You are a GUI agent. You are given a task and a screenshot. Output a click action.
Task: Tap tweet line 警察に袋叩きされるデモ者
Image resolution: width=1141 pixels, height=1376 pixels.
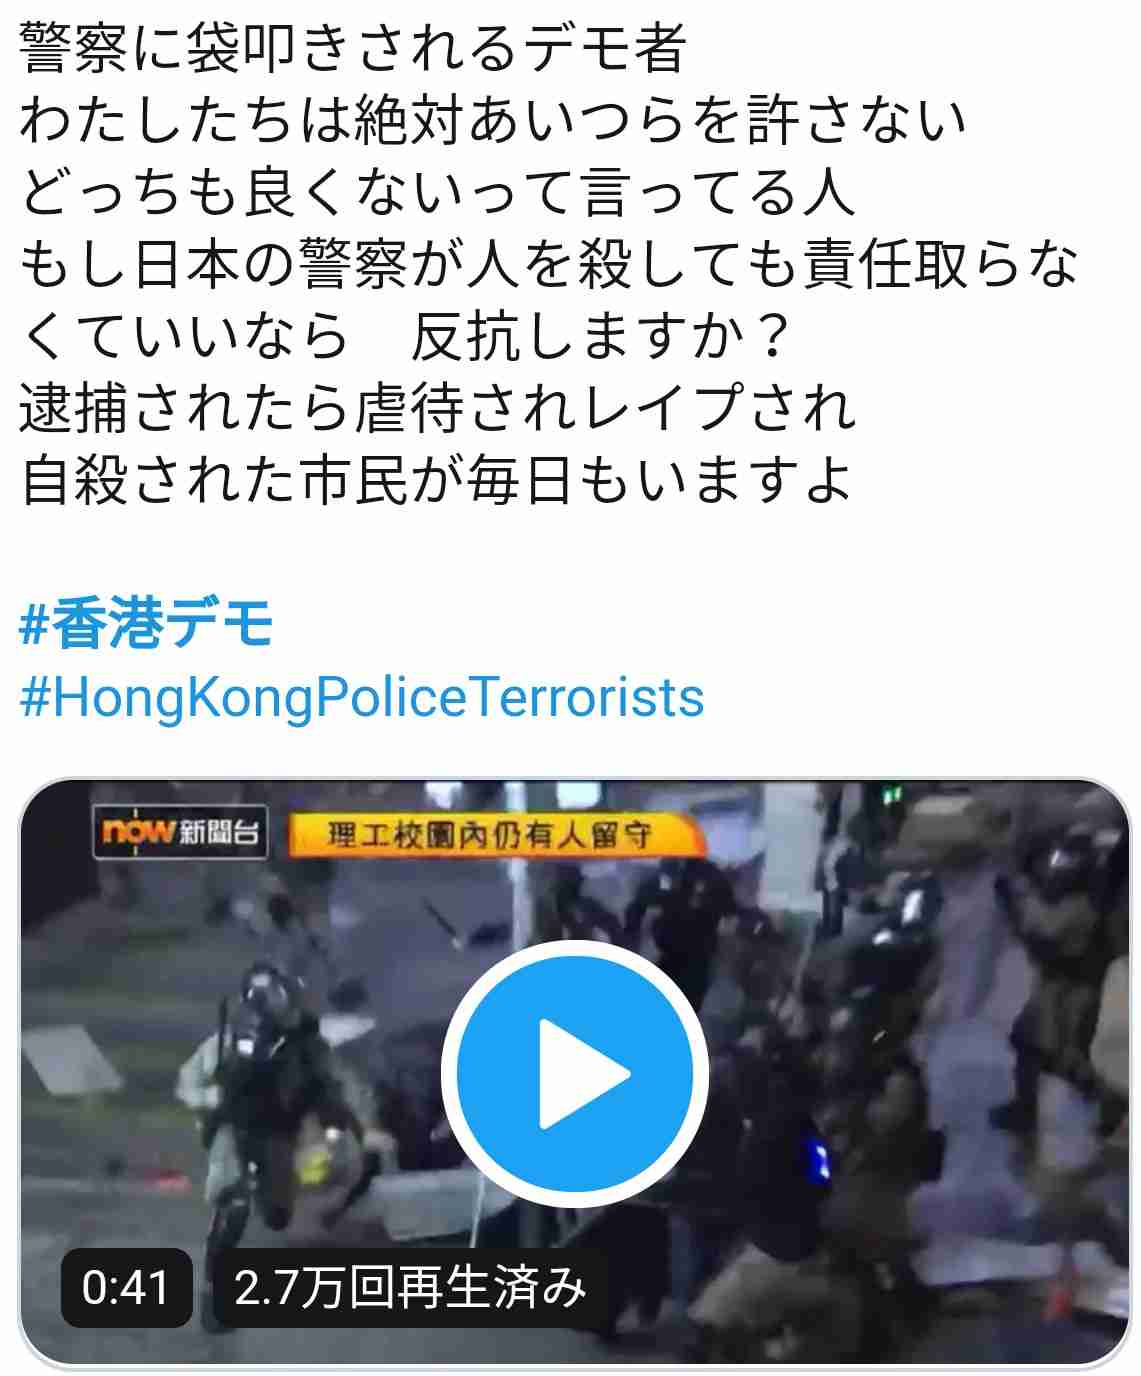(x=353, y=45)
